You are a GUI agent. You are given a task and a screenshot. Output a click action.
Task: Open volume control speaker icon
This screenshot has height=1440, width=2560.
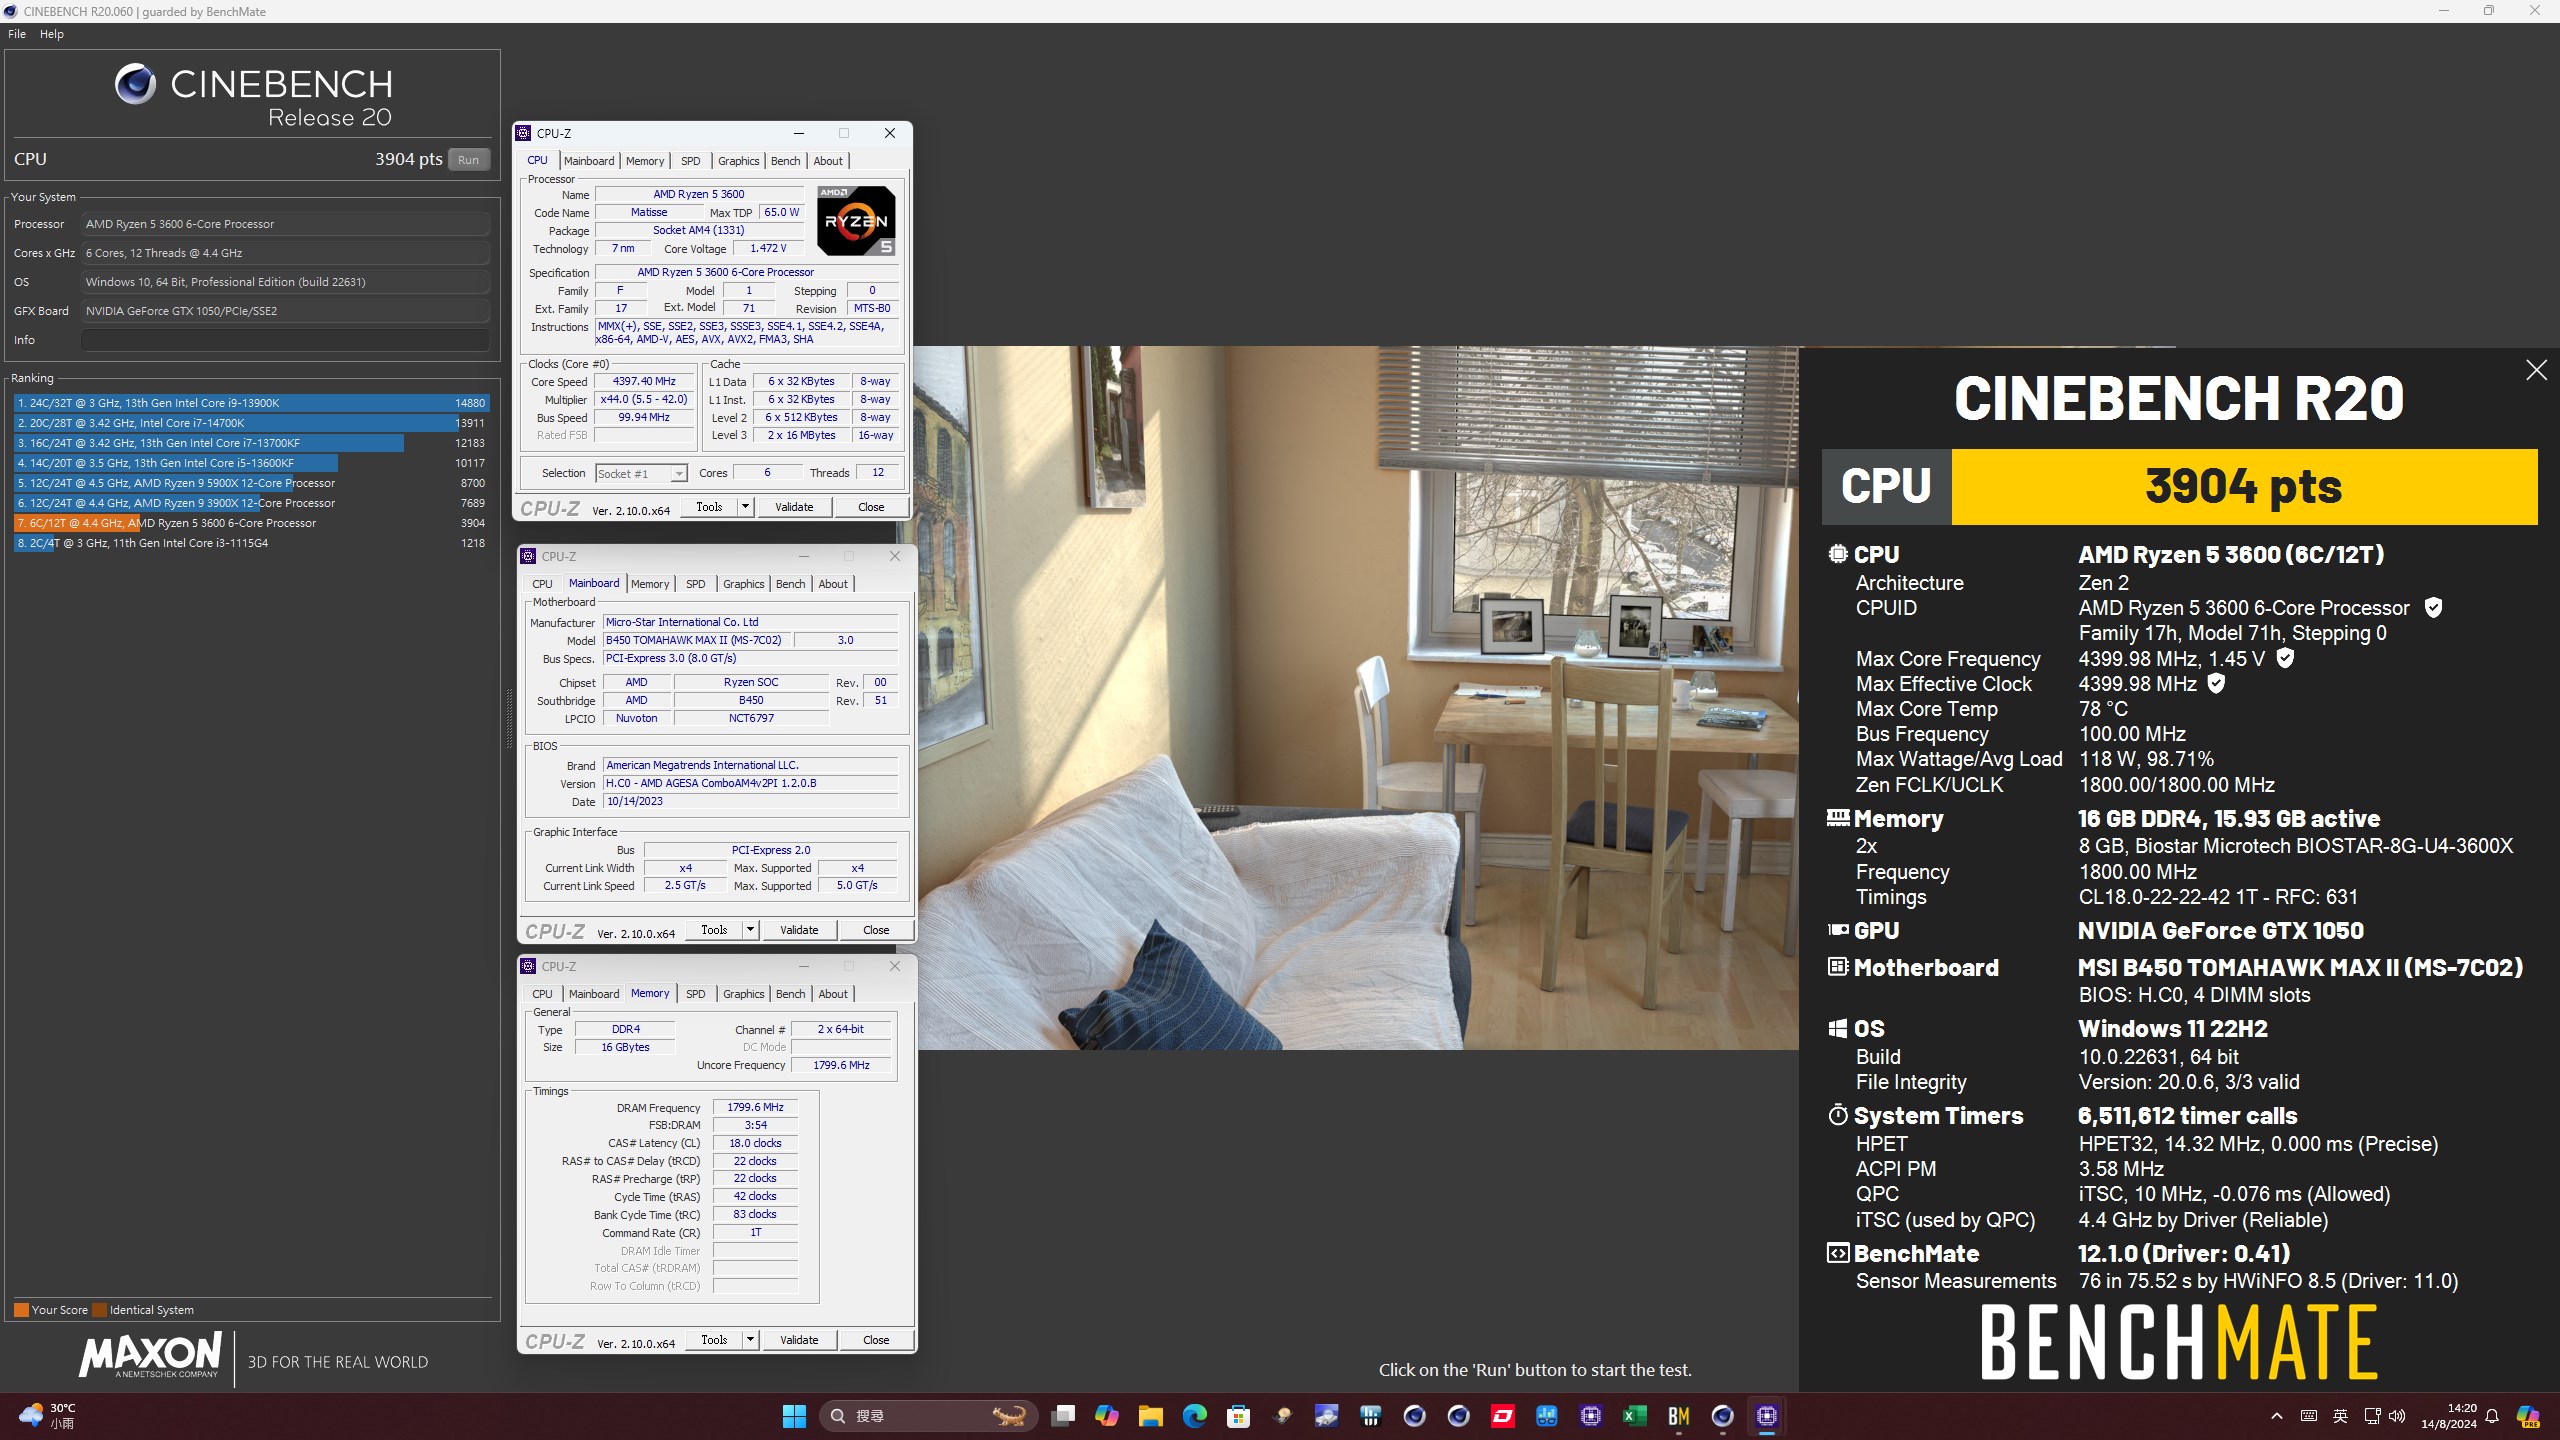[2397, 1416]
